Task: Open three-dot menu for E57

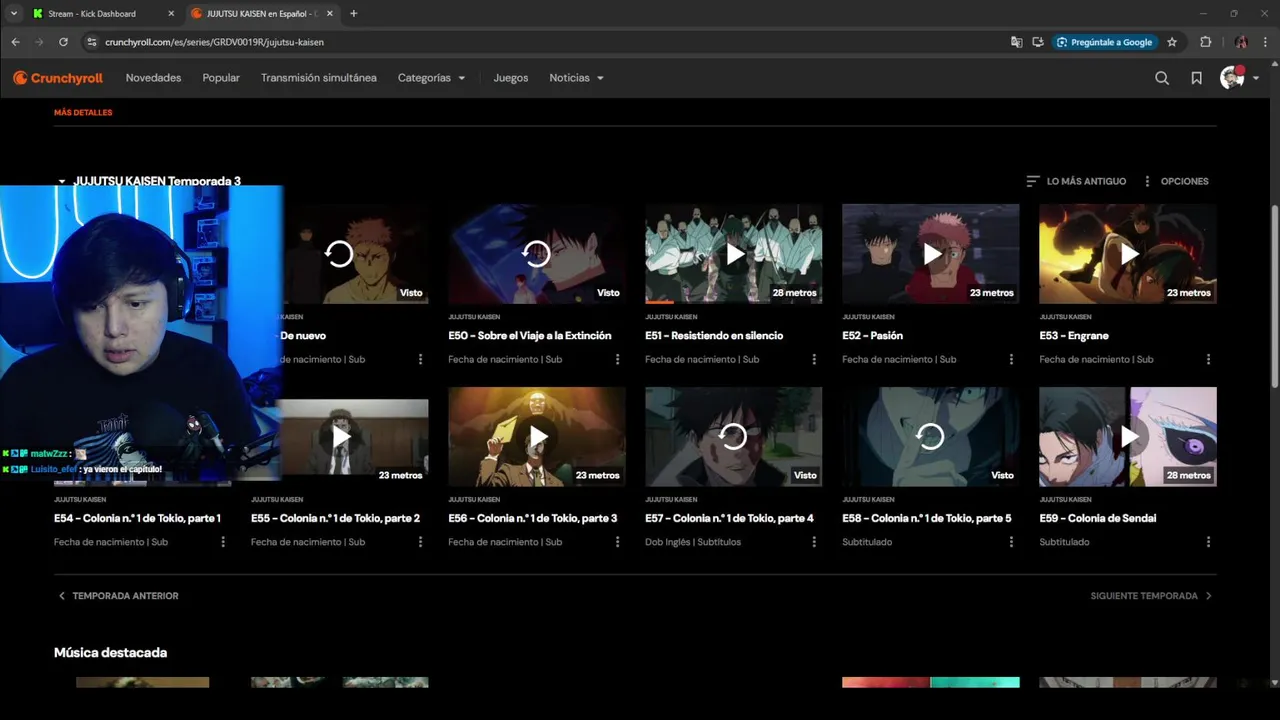Action: (x=814, y=542)
